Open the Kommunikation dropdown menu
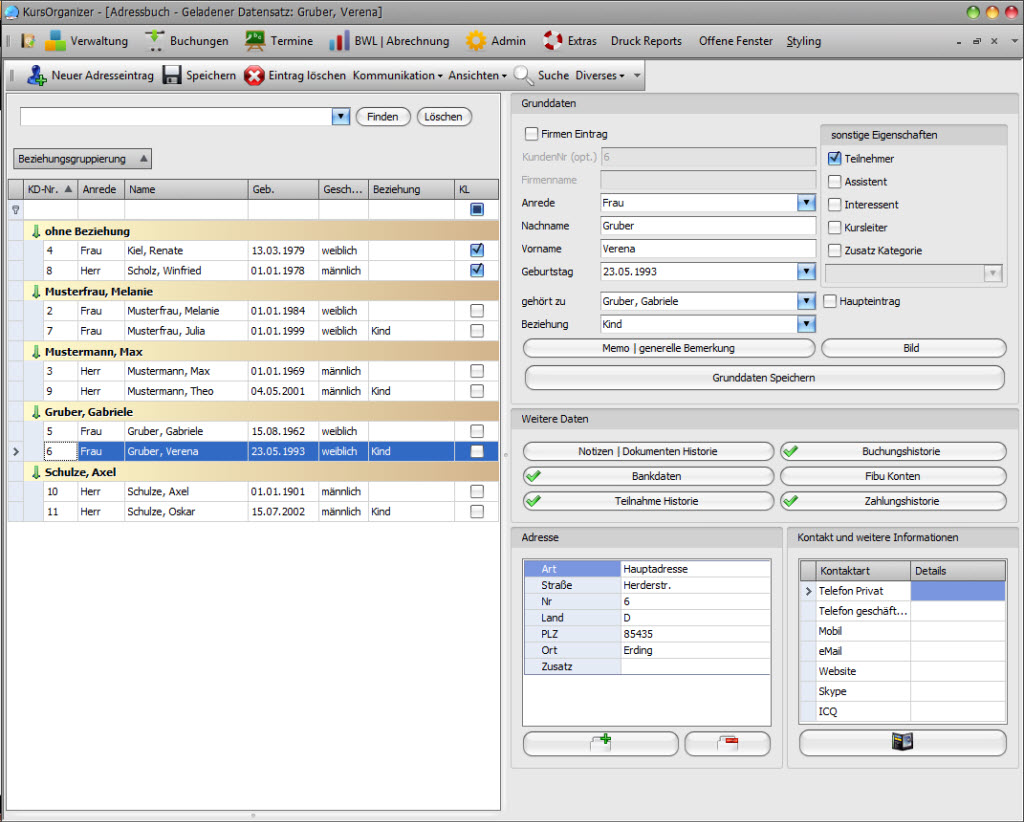Image resolution: width=1024 pixels, height=822 pixels. click(398, 76)
